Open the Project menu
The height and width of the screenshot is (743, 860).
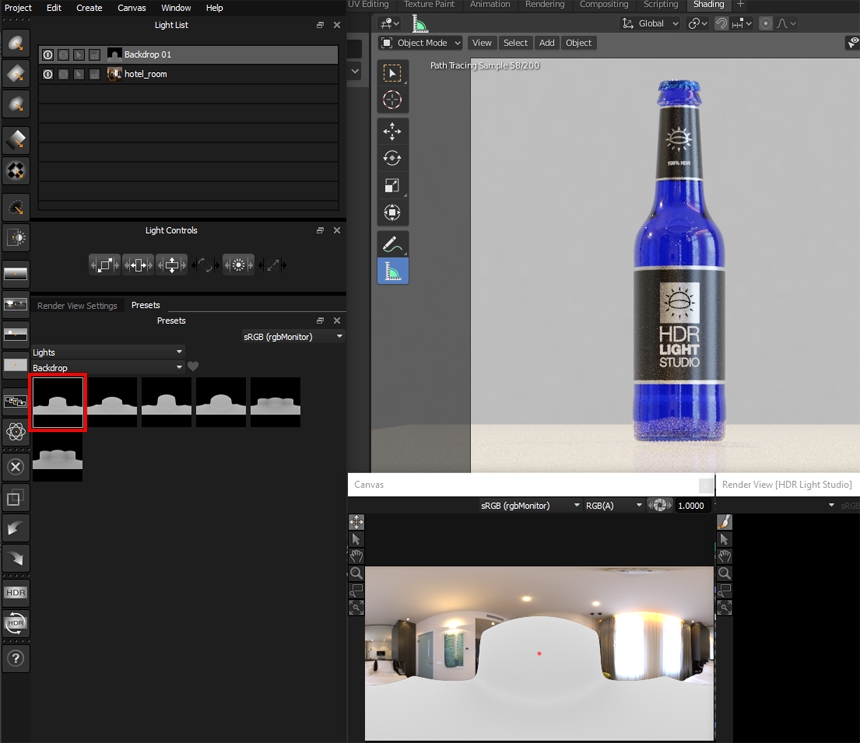pyautogui.click(x=18, y=8)
